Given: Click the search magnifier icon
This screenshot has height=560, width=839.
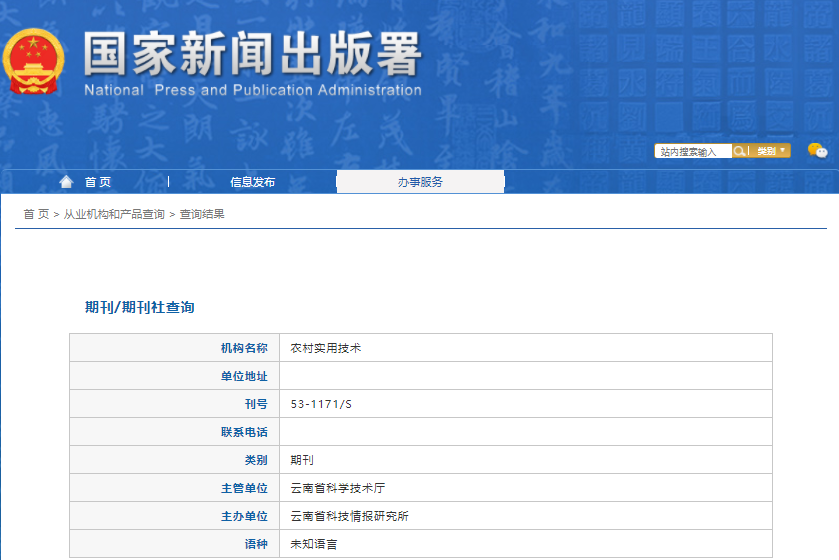Looking at the screenshot, I should click(740, 151).
